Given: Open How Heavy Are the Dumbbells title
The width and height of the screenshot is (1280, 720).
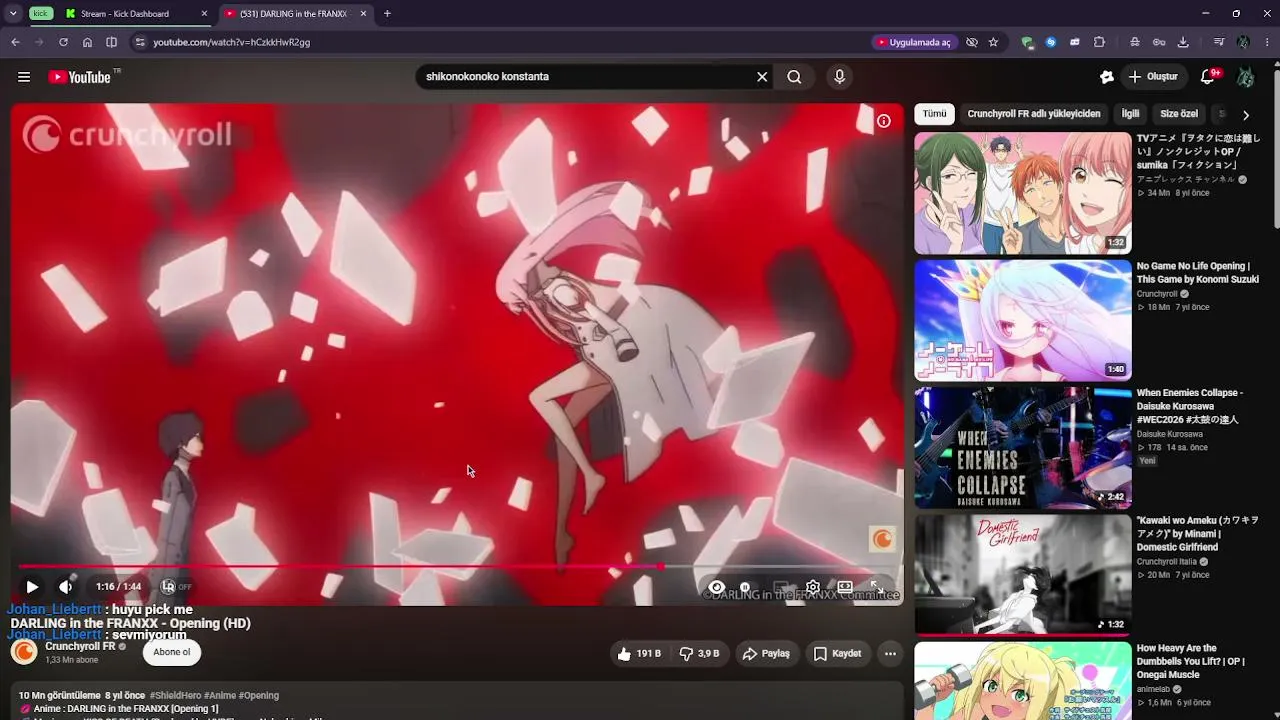Looking at the screenshot, I should (1191, 661).
